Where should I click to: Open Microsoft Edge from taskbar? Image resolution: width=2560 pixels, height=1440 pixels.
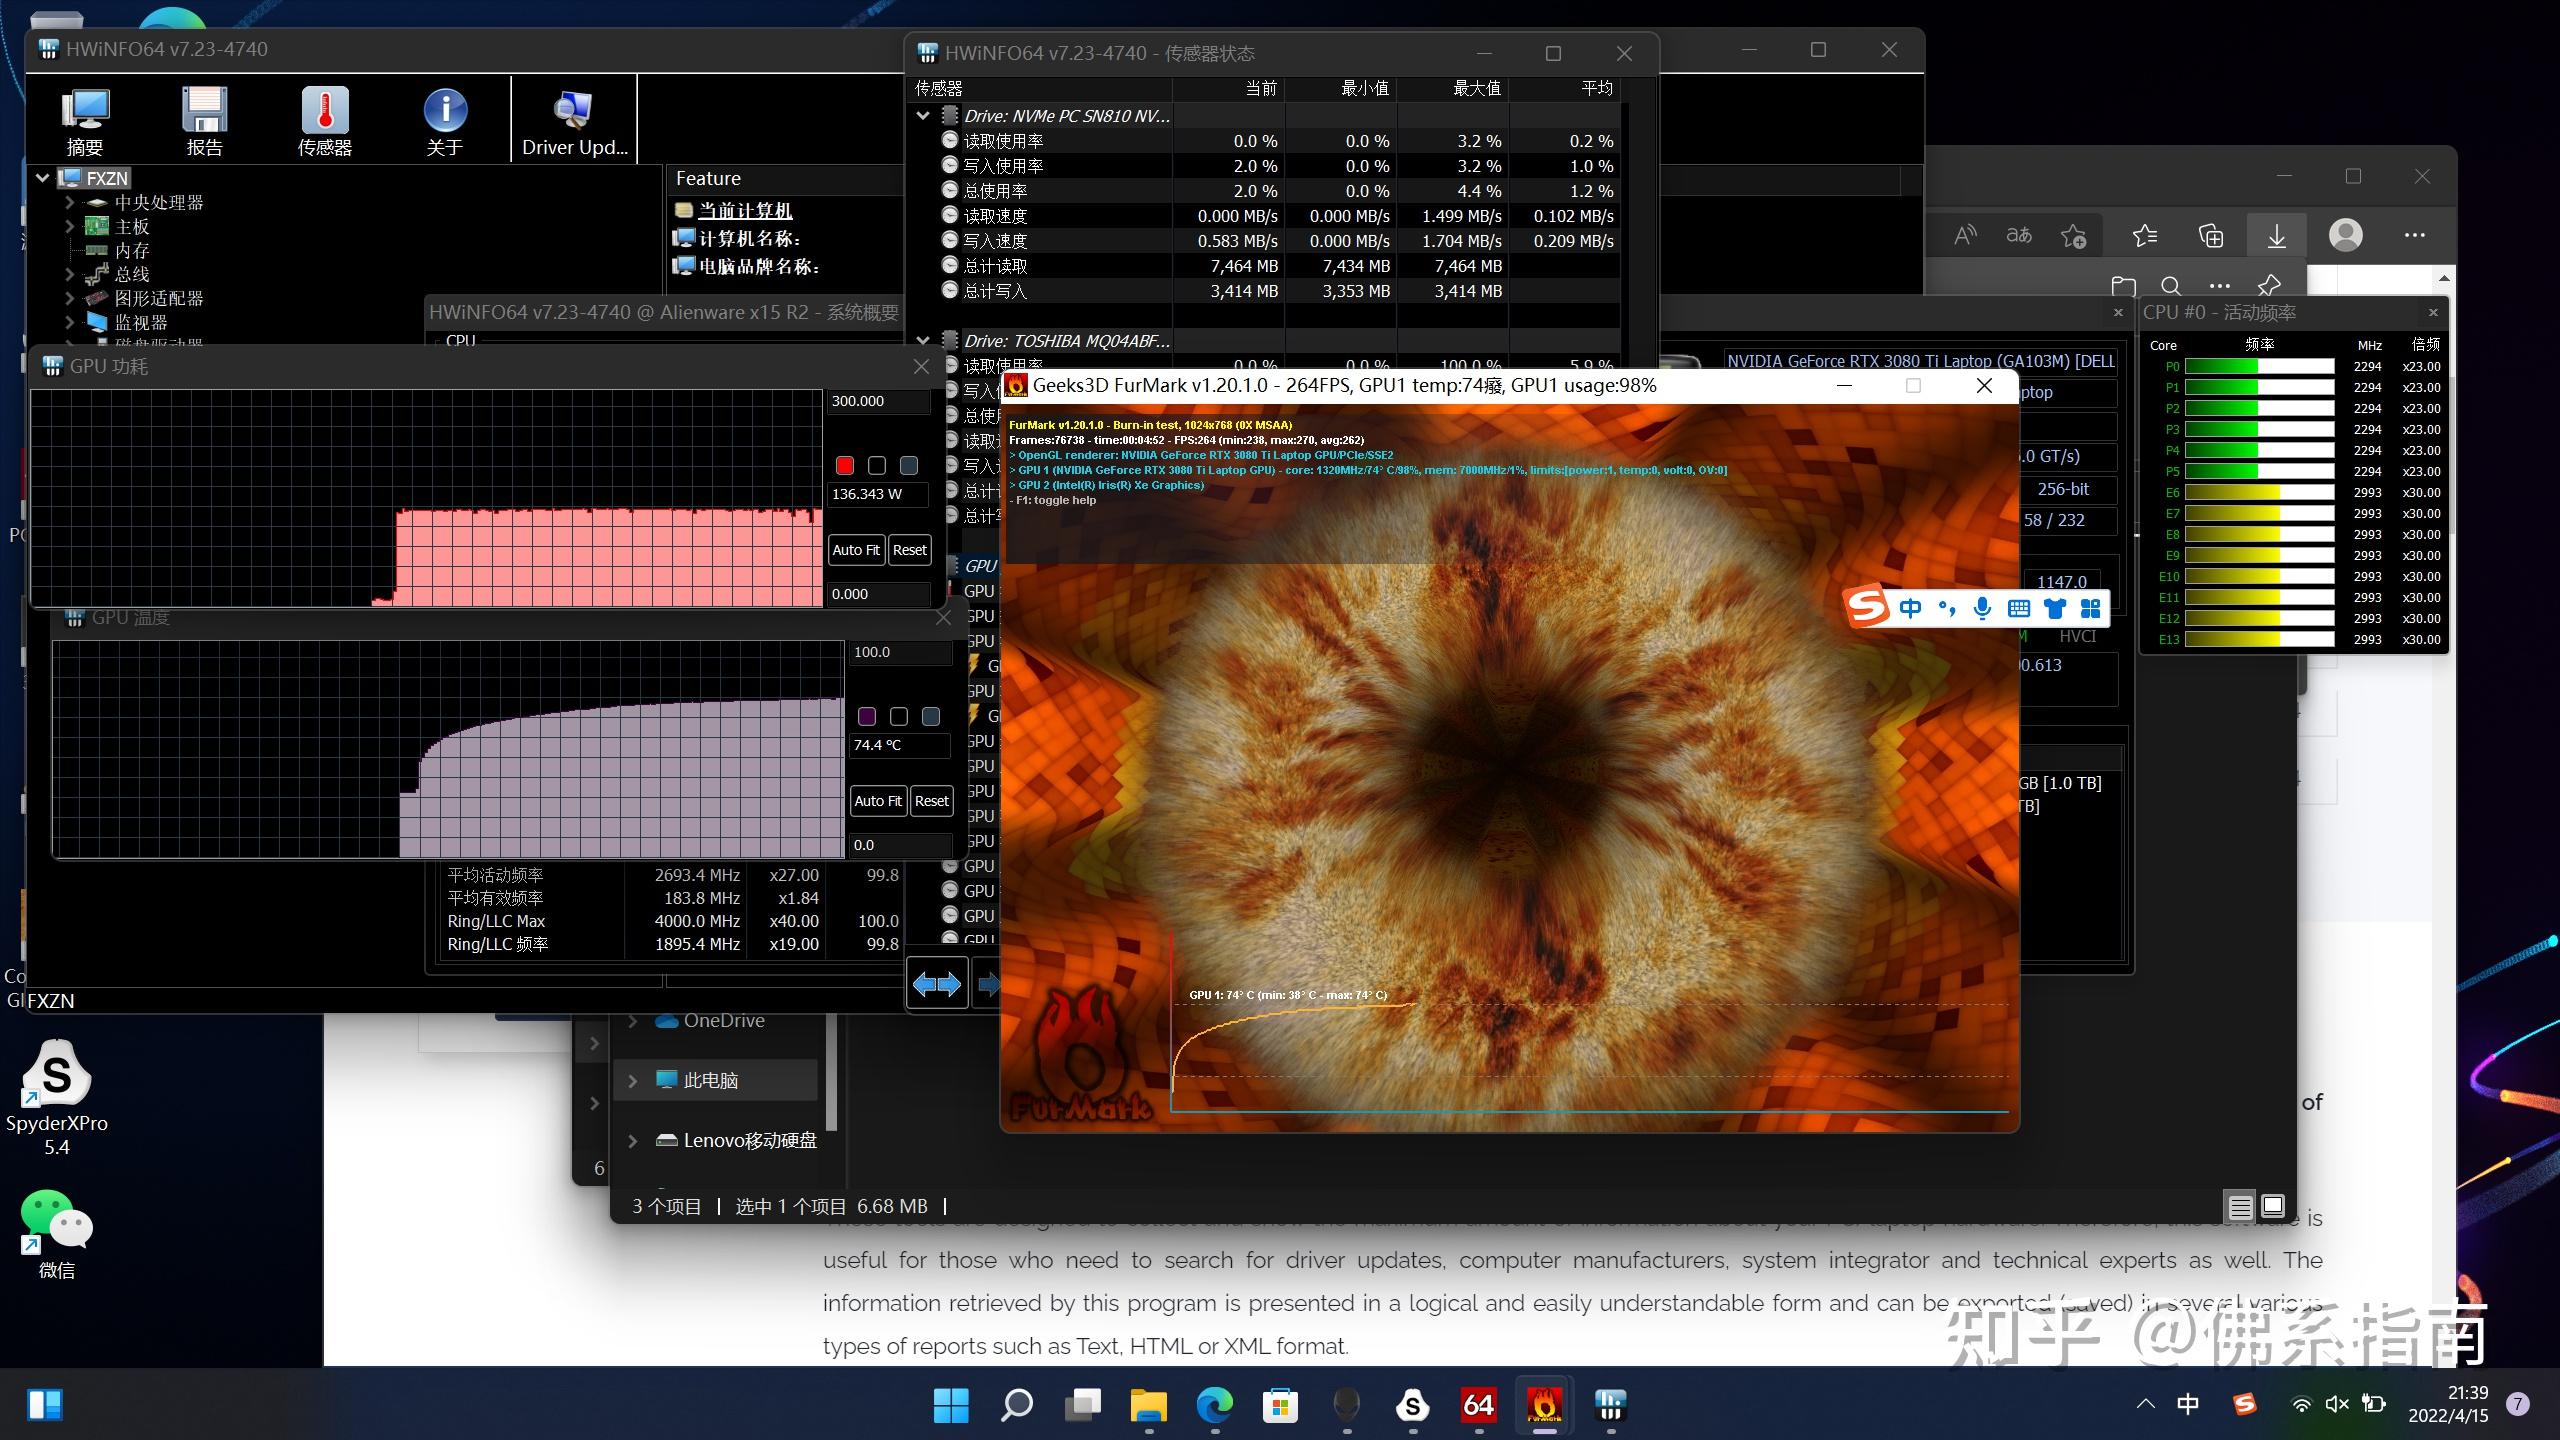1215,1405
